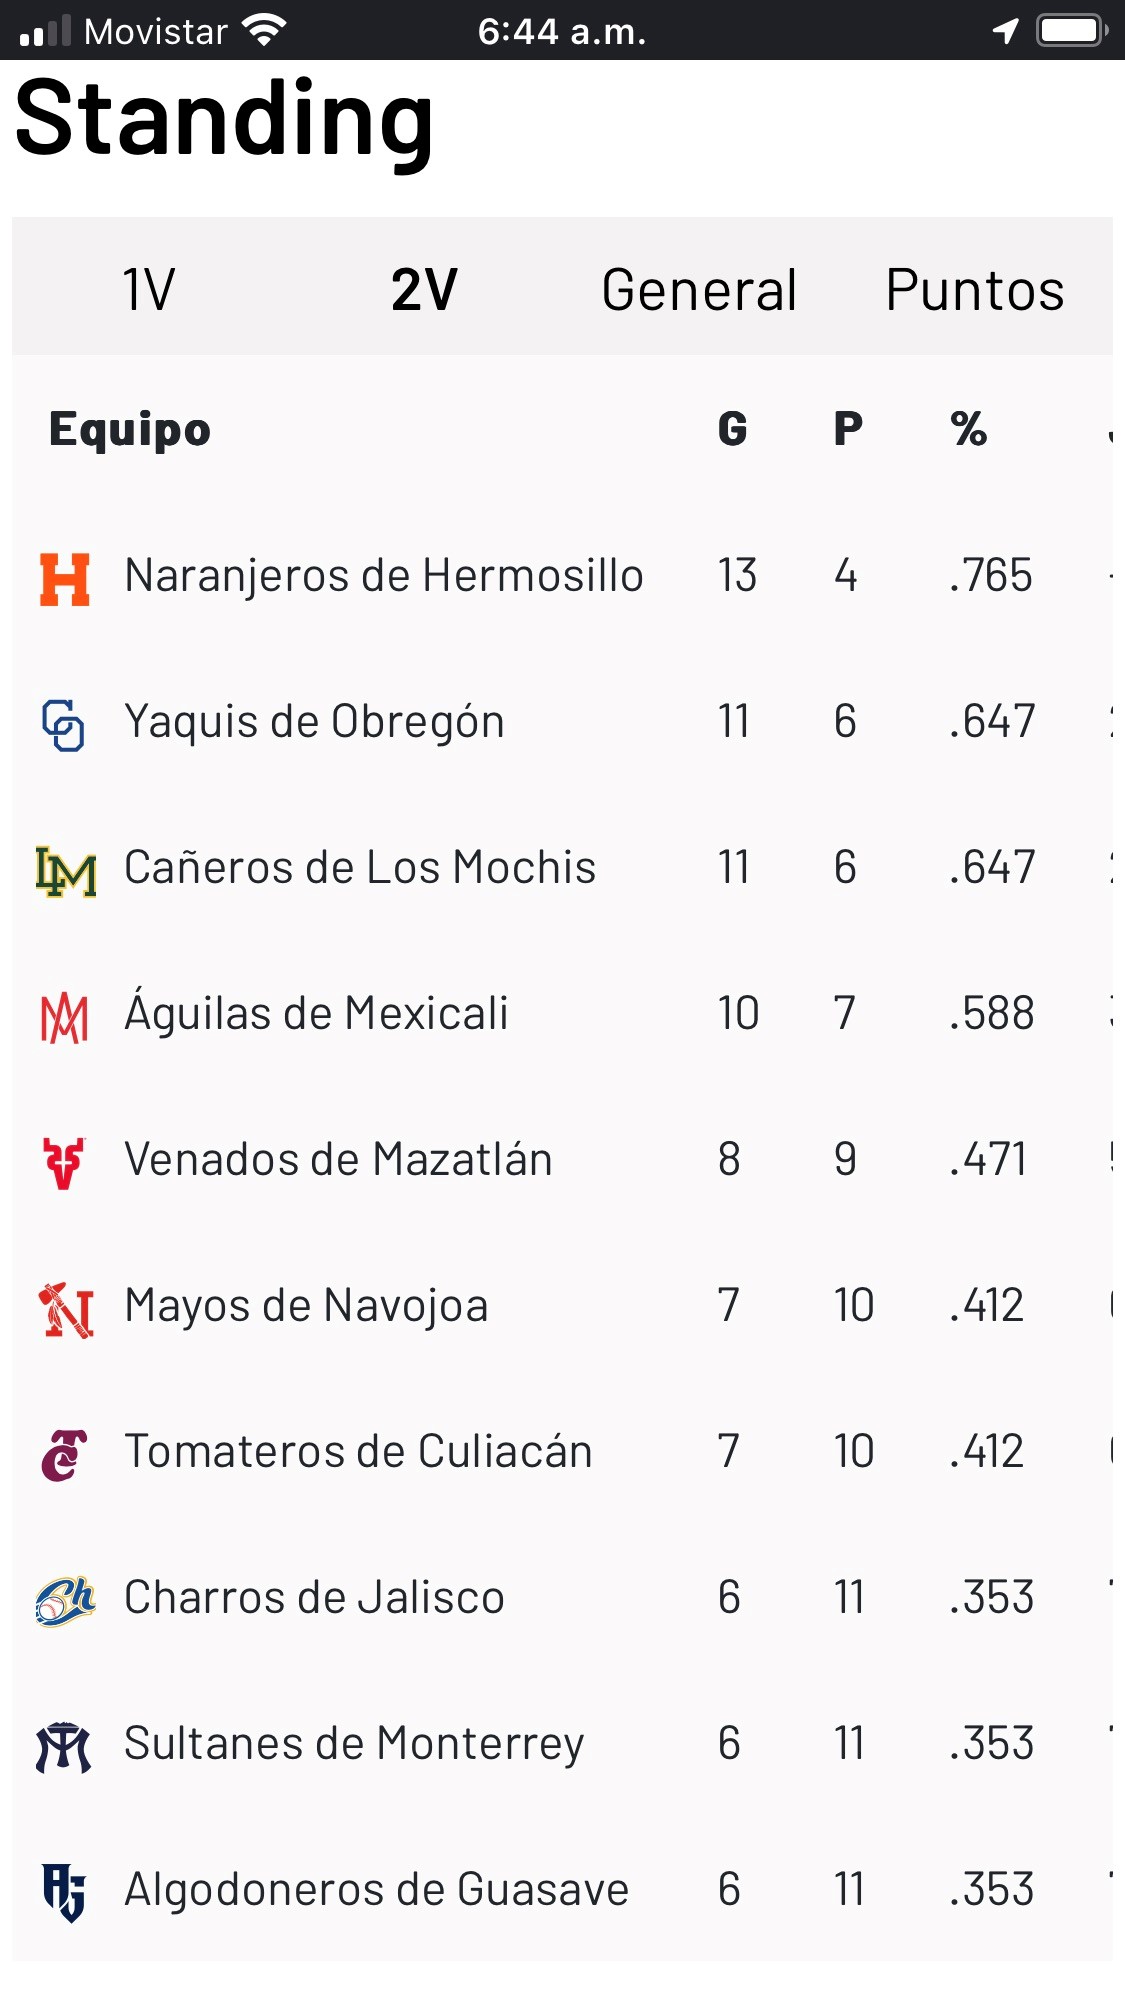Tap the Sultanes de Monterrey logo

pyautogui.click(x=64, y=1747)
